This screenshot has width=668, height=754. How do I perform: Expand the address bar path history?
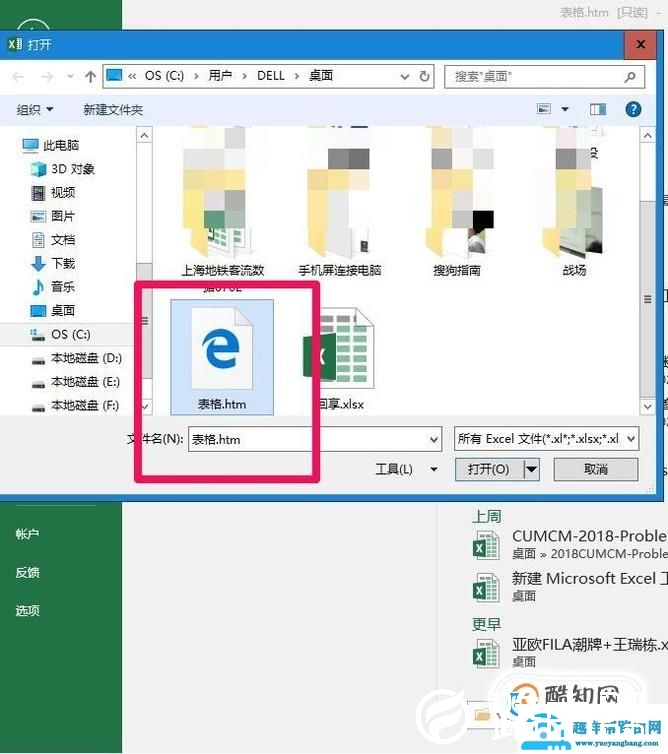click(x=405, y=76)
